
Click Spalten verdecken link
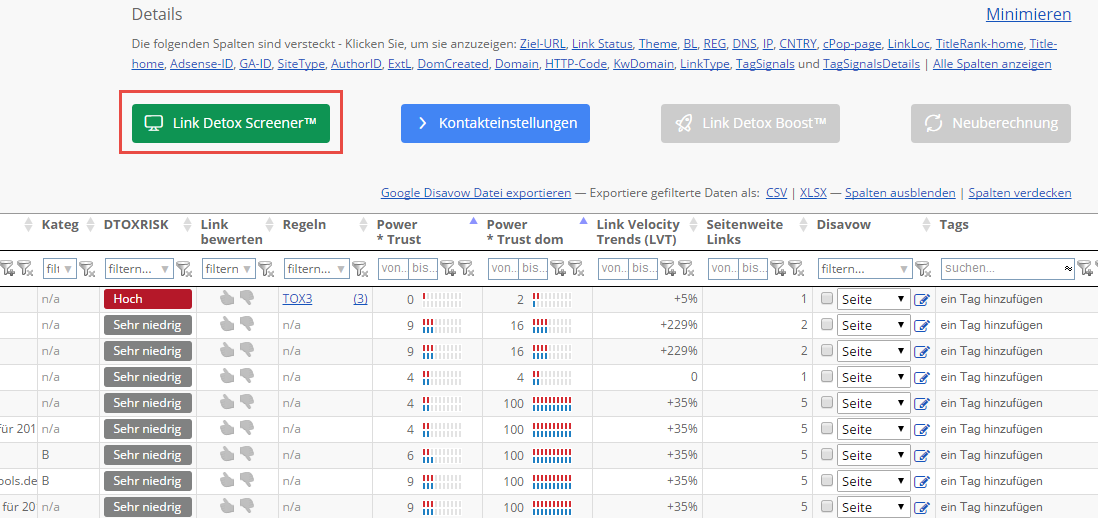pos(1020,192)
